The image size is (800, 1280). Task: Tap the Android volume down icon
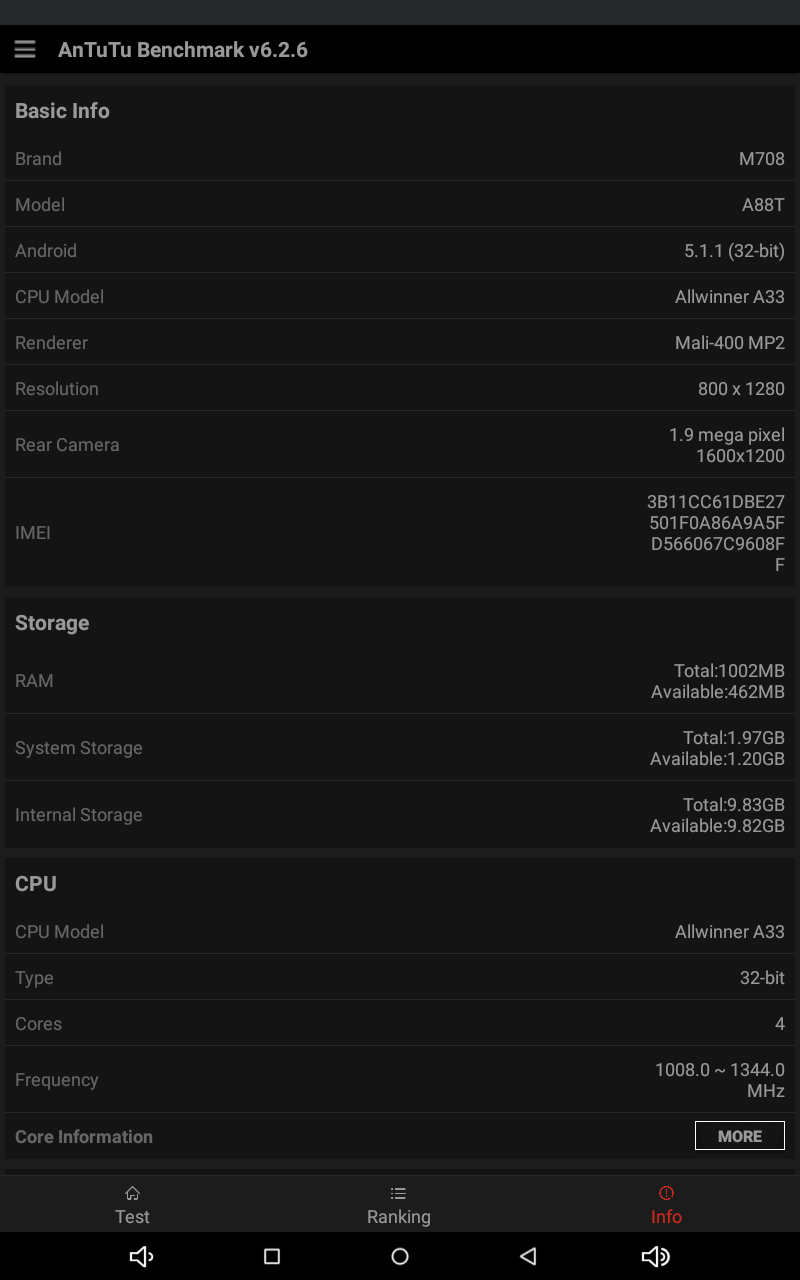click(141, 1257)
